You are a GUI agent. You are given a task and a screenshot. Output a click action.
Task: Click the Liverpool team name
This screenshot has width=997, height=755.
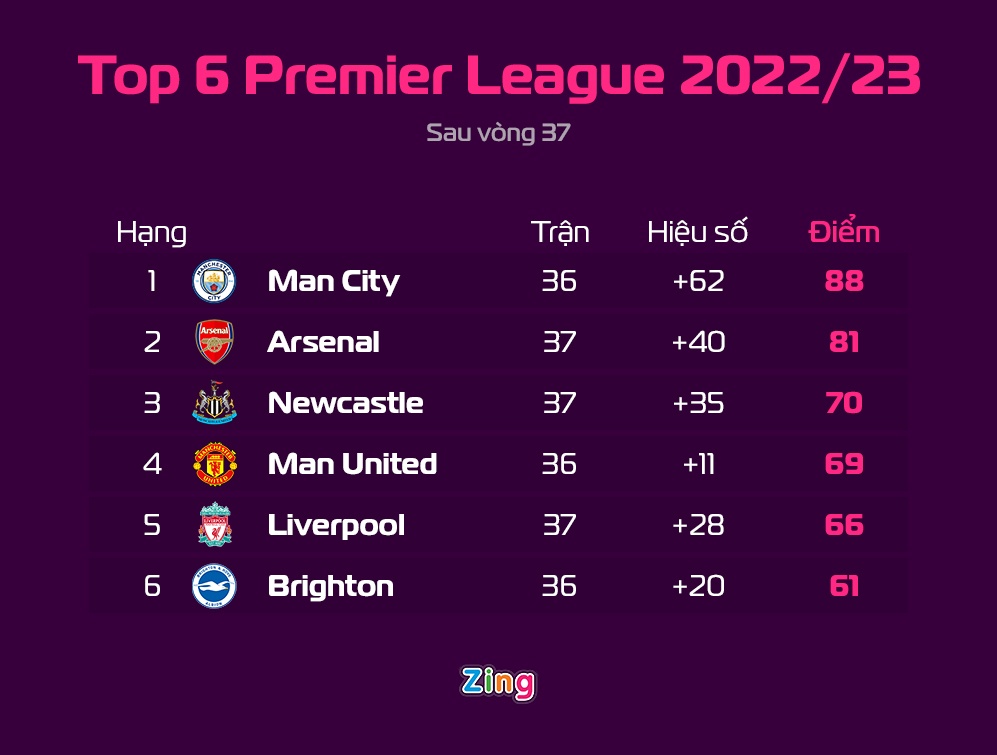[336, 525]
